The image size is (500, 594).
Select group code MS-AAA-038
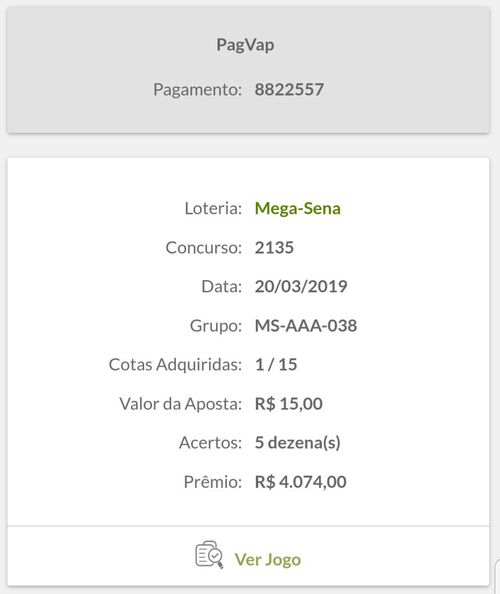click(306, 326)
